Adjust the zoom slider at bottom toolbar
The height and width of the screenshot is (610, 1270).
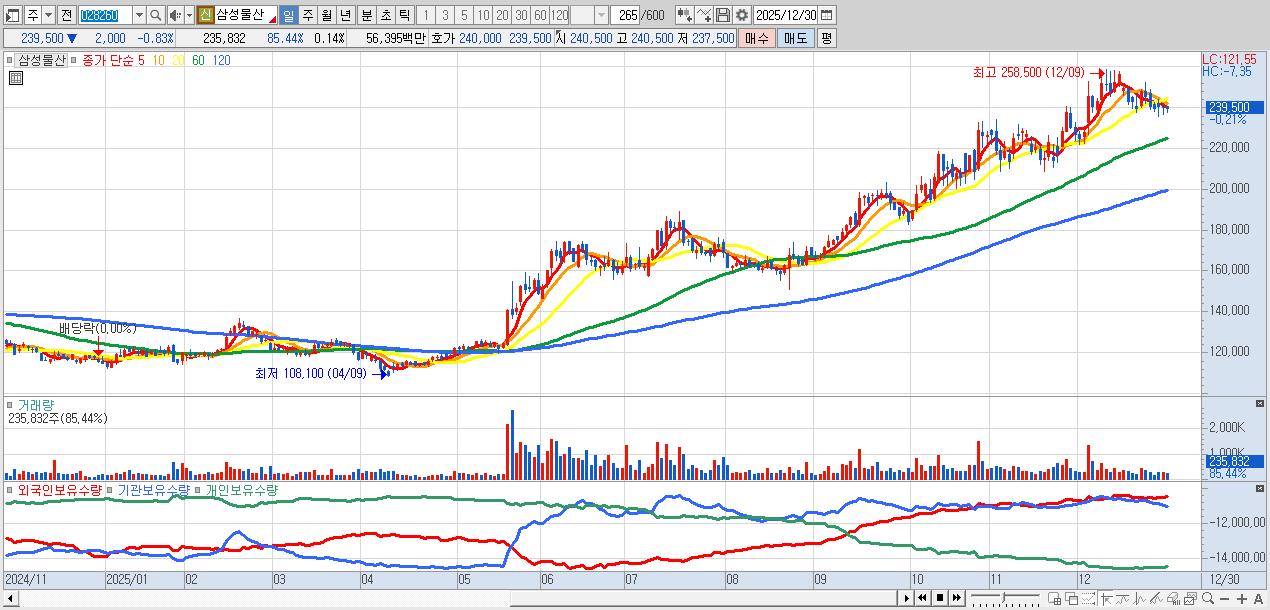(x=1005, y=598)
